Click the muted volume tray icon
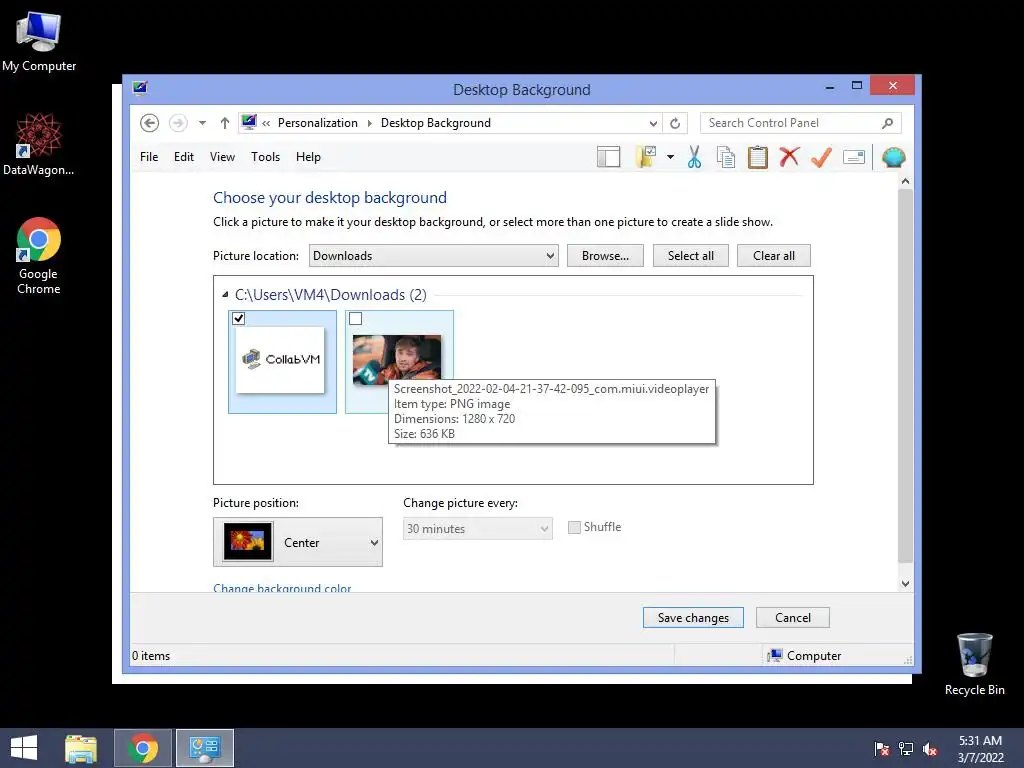This screenshot has height=768, width=1024. (x=930, y=749)
